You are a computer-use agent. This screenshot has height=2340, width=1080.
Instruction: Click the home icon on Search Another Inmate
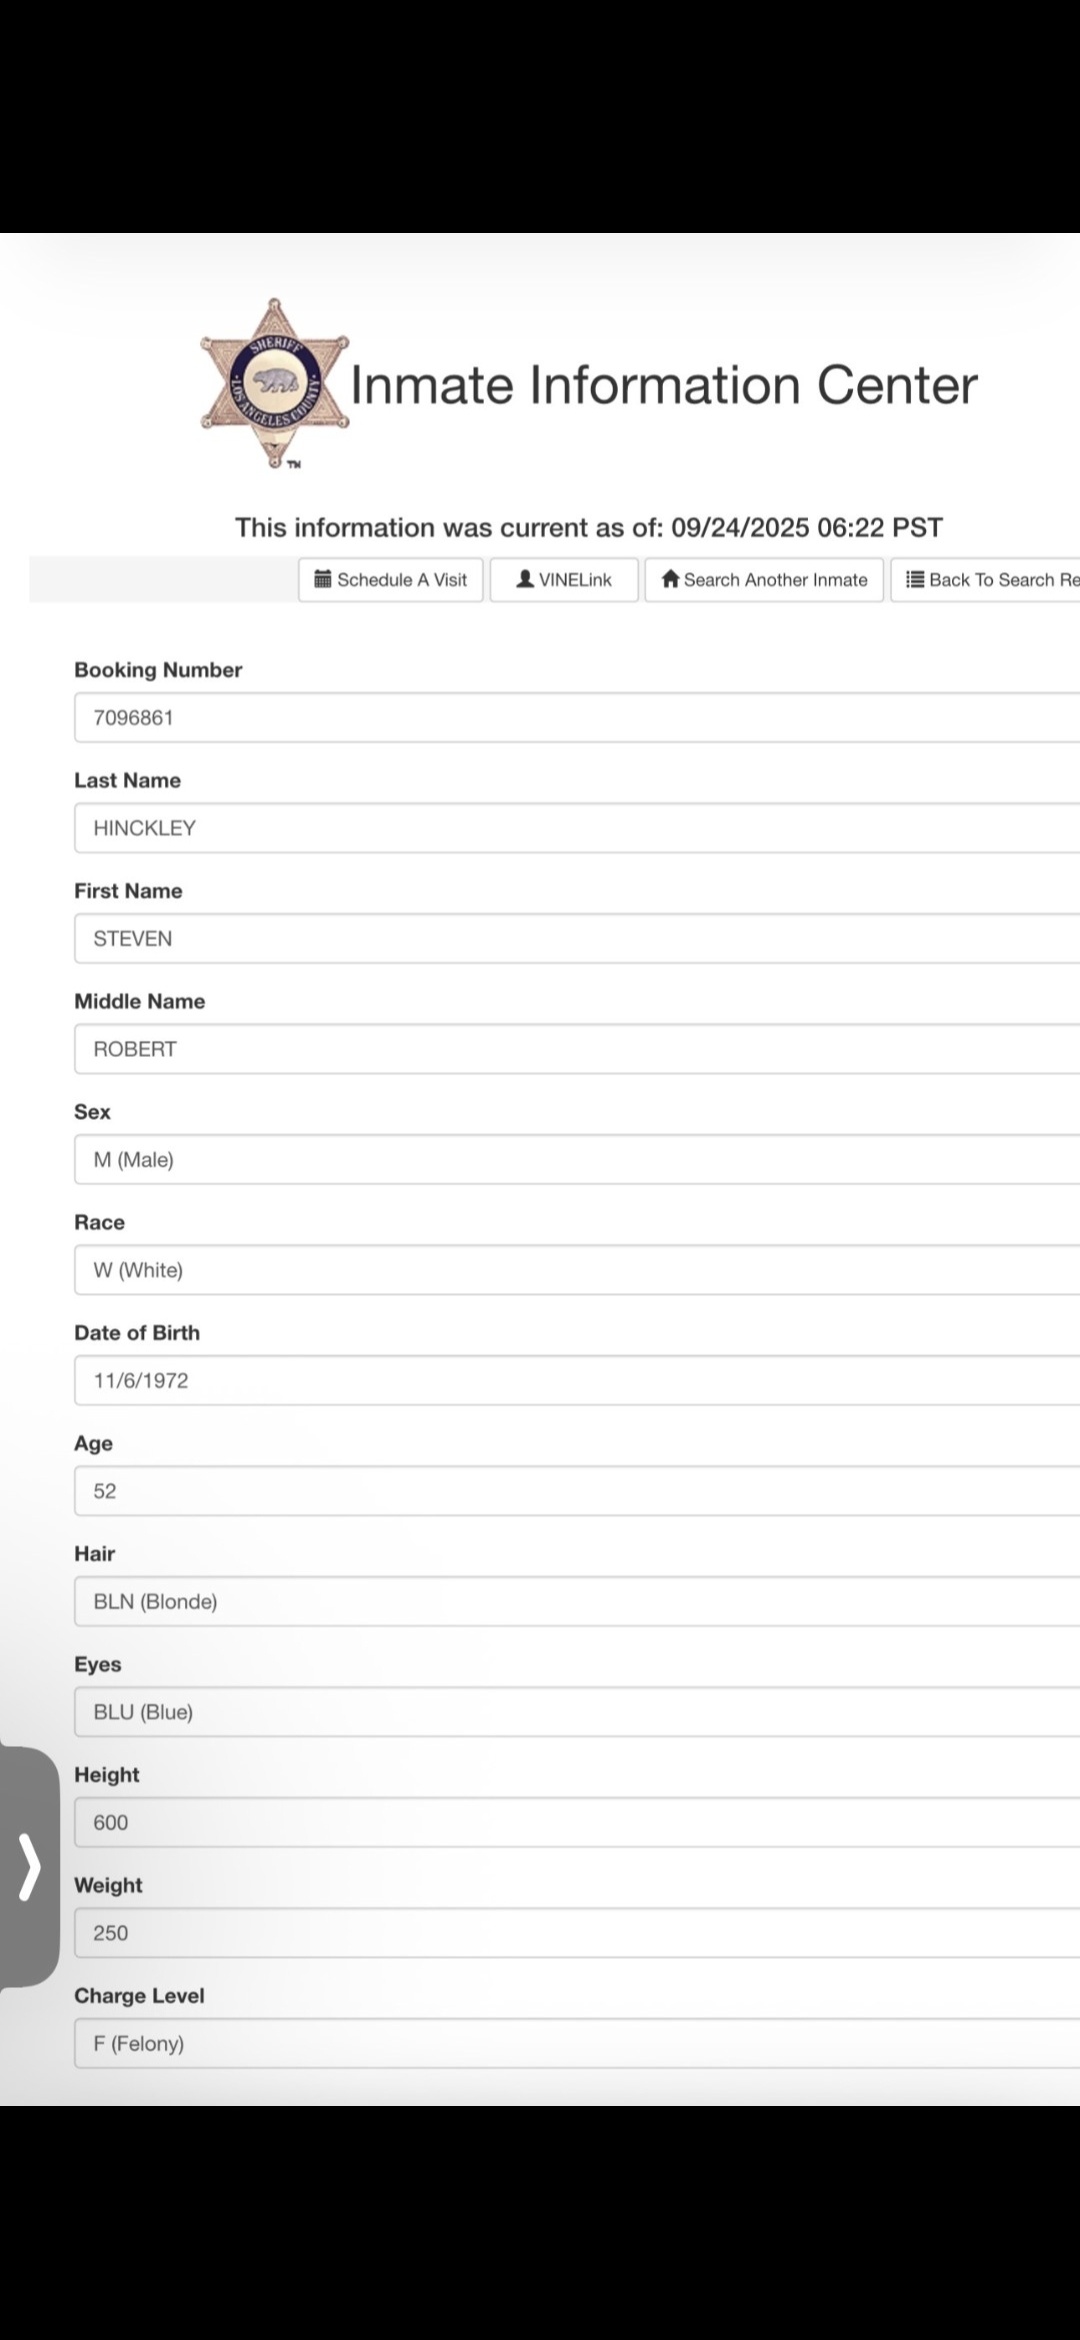tap(671, 579)
